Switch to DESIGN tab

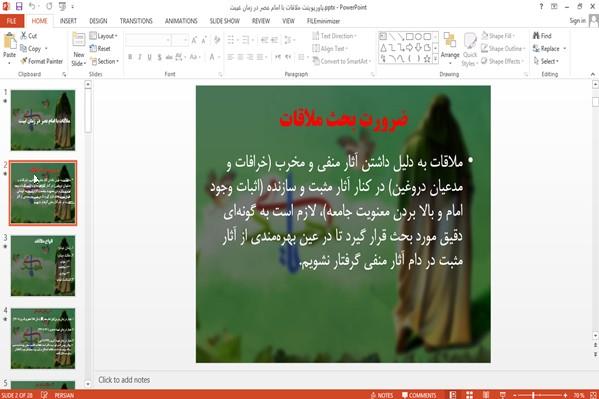98,21
